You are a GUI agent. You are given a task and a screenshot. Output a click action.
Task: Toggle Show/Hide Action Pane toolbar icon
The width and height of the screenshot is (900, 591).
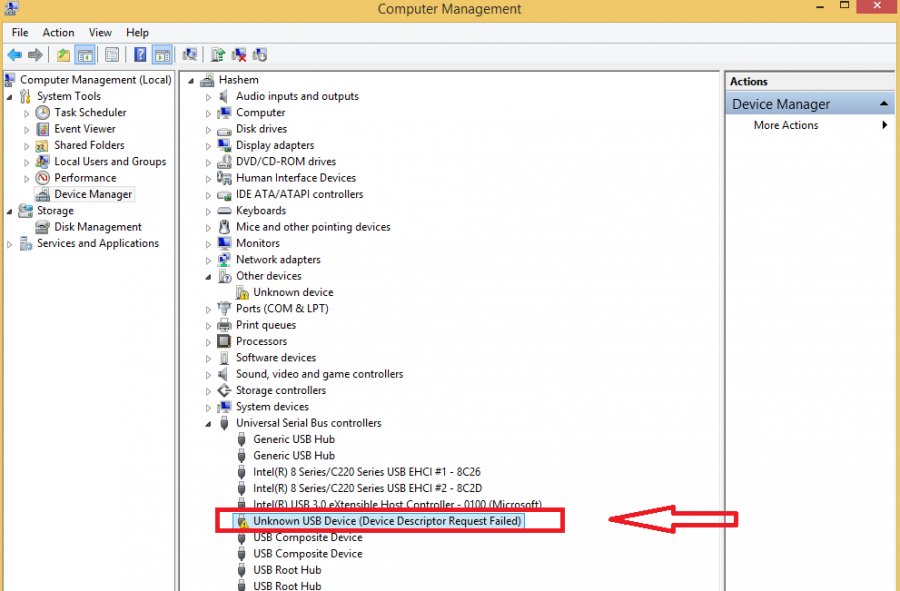[x=162, y=55]
